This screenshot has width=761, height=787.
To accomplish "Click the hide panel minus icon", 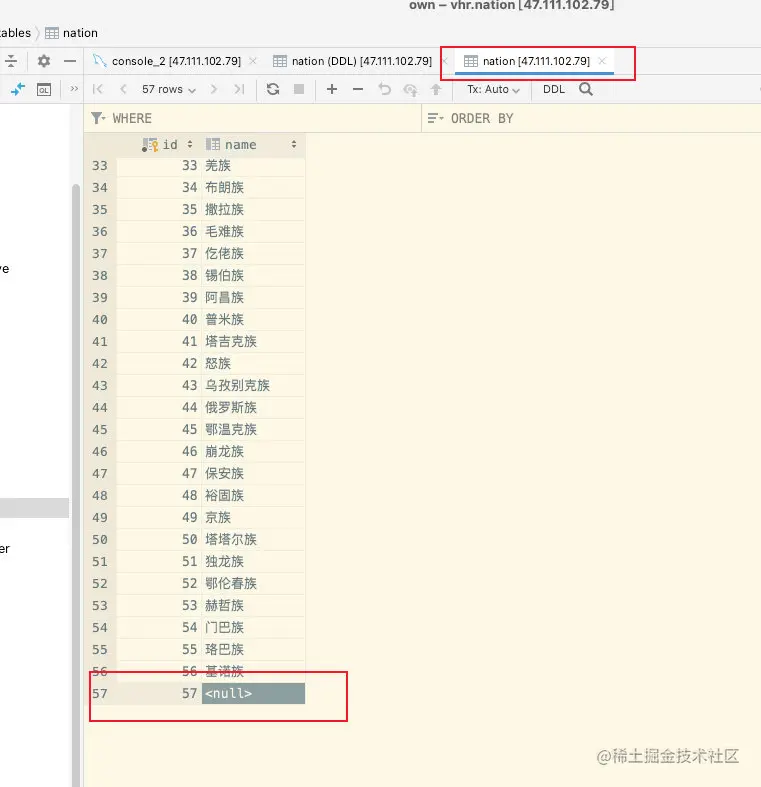I will pyautogui.click(x=70, y=61).
